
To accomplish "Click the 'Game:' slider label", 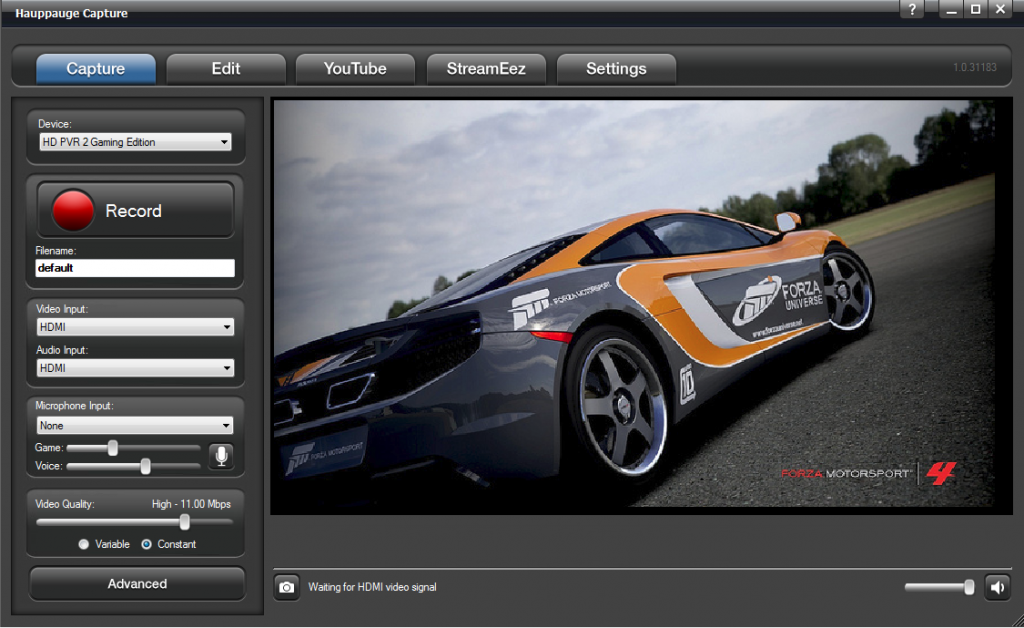I will [x=49, y=448].
